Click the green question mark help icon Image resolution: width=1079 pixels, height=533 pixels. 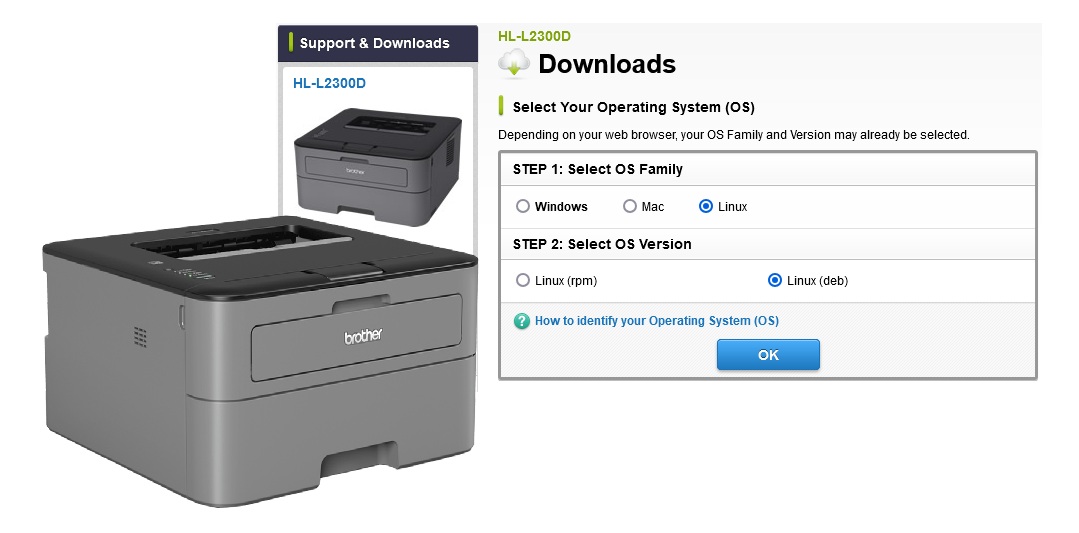click(x=522, y=321)
